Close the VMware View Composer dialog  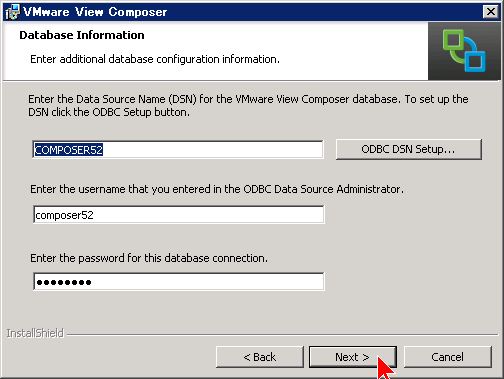[491, 12]
